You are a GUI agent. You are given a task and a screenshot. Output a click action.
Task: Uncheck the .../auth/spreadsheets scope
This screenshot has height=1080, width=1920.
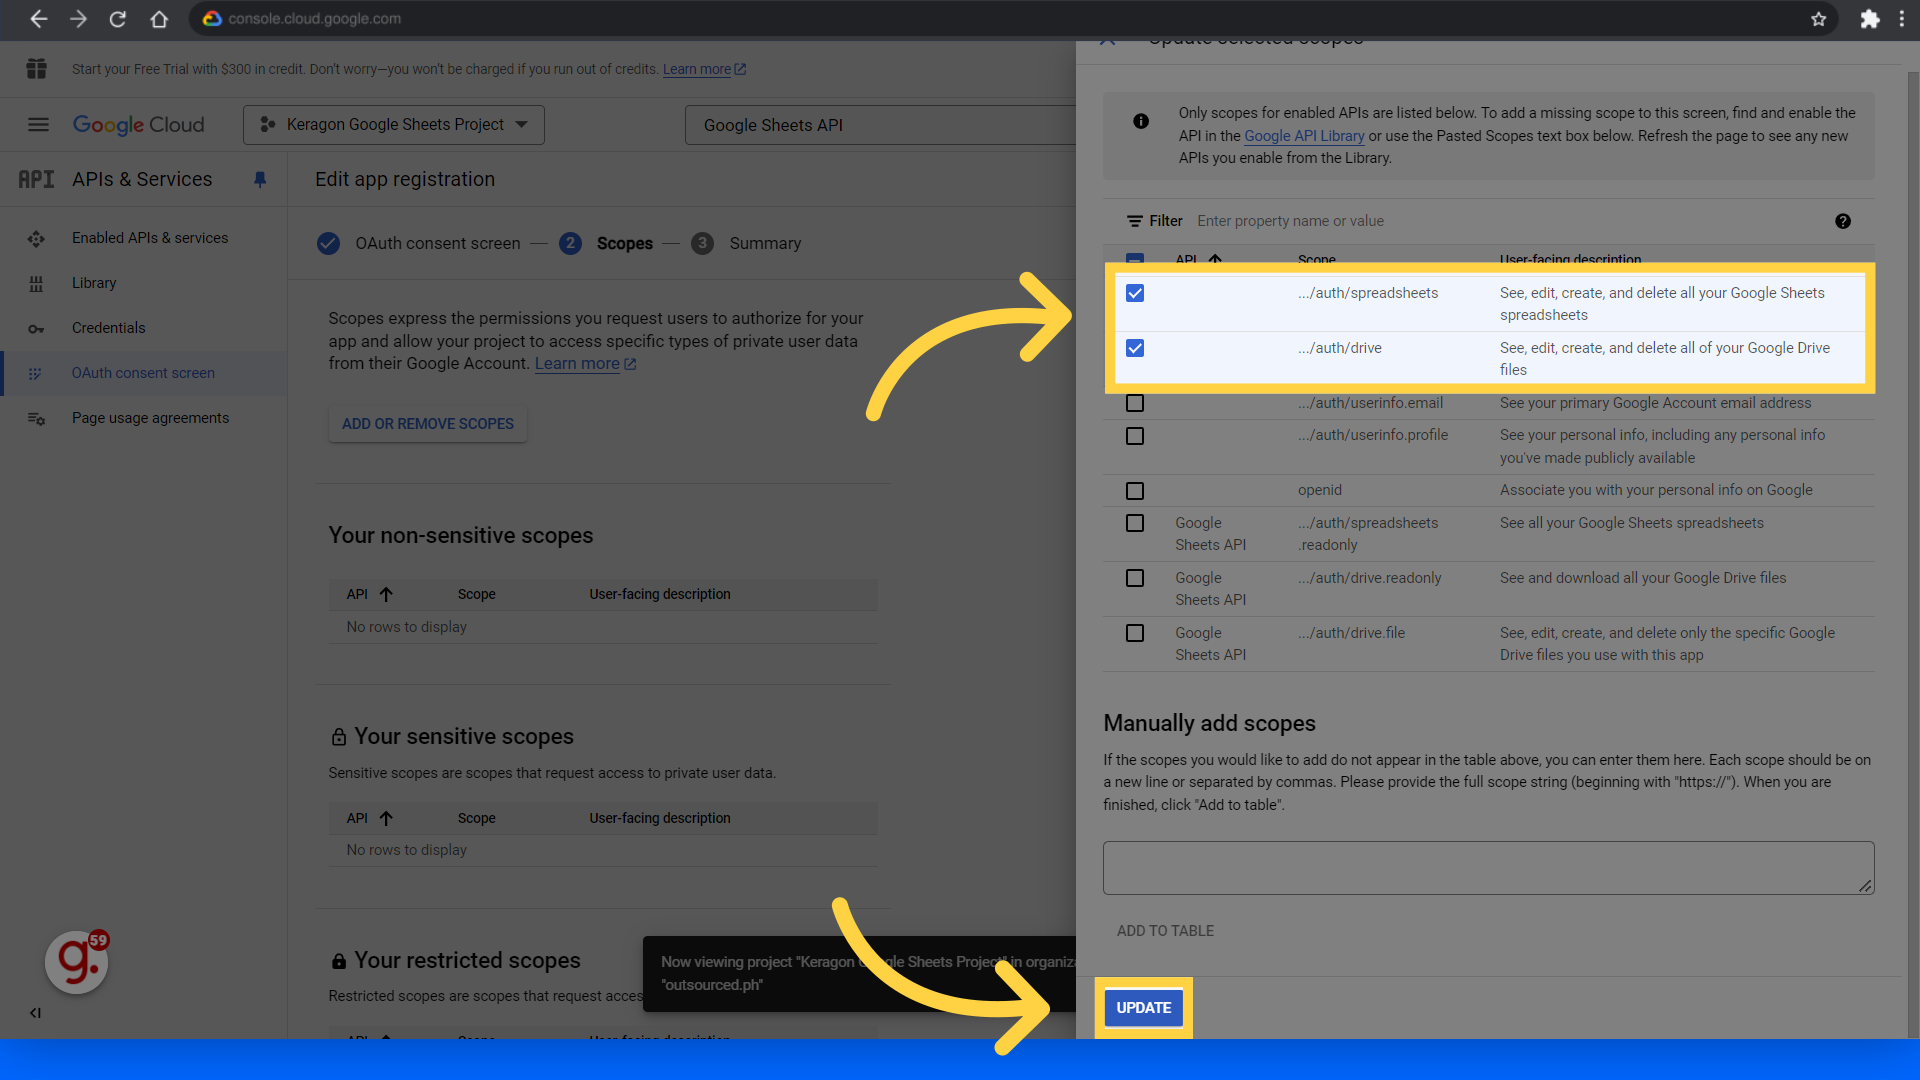[x=1135, y=293]
